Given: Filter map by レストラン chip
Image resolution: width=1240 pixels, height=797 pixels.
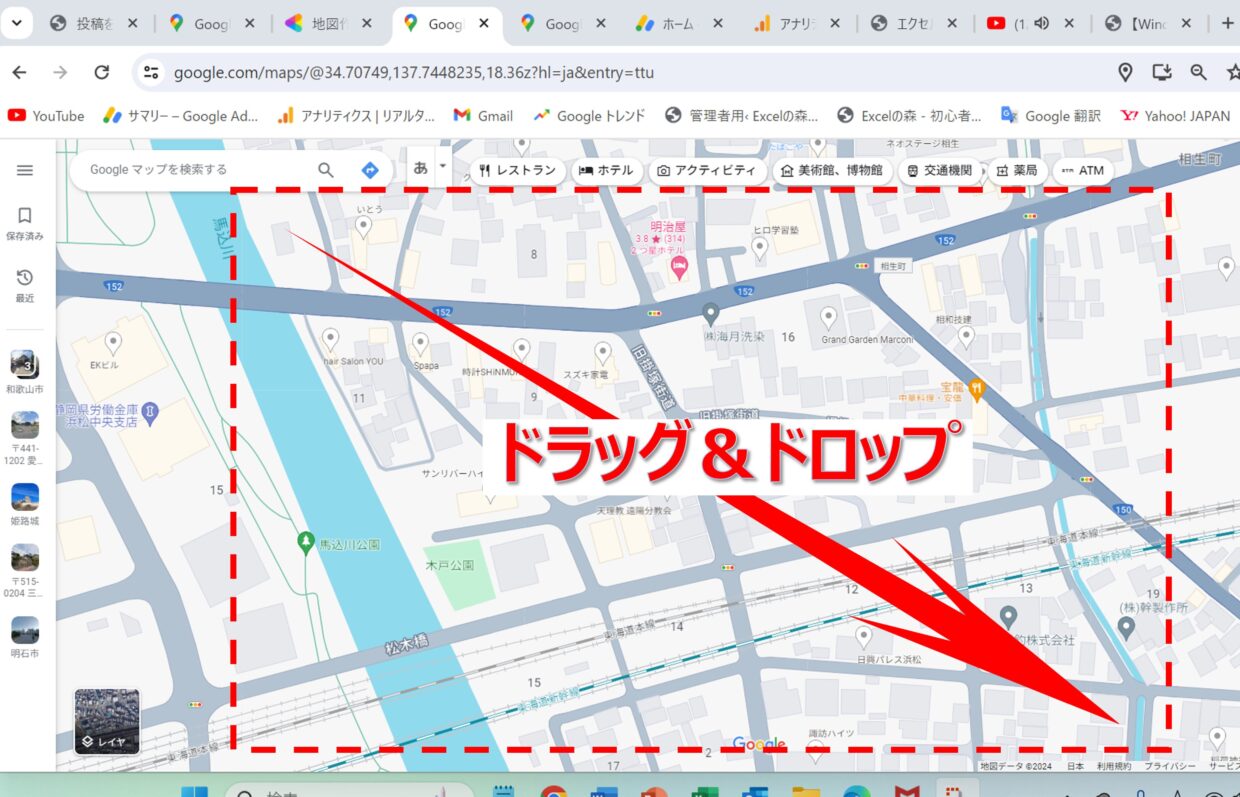Looking at the screenshot, I should click(x=517, y=171).
